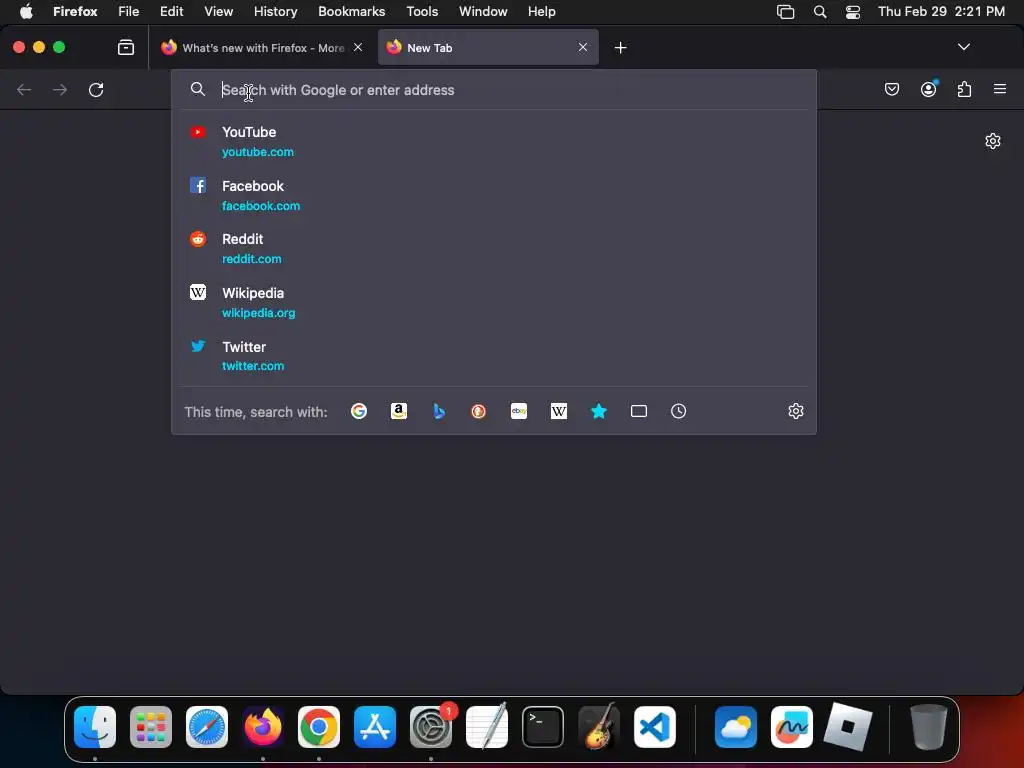Open the Tools menu
1024x768 pixels.
tap(422, 11)
